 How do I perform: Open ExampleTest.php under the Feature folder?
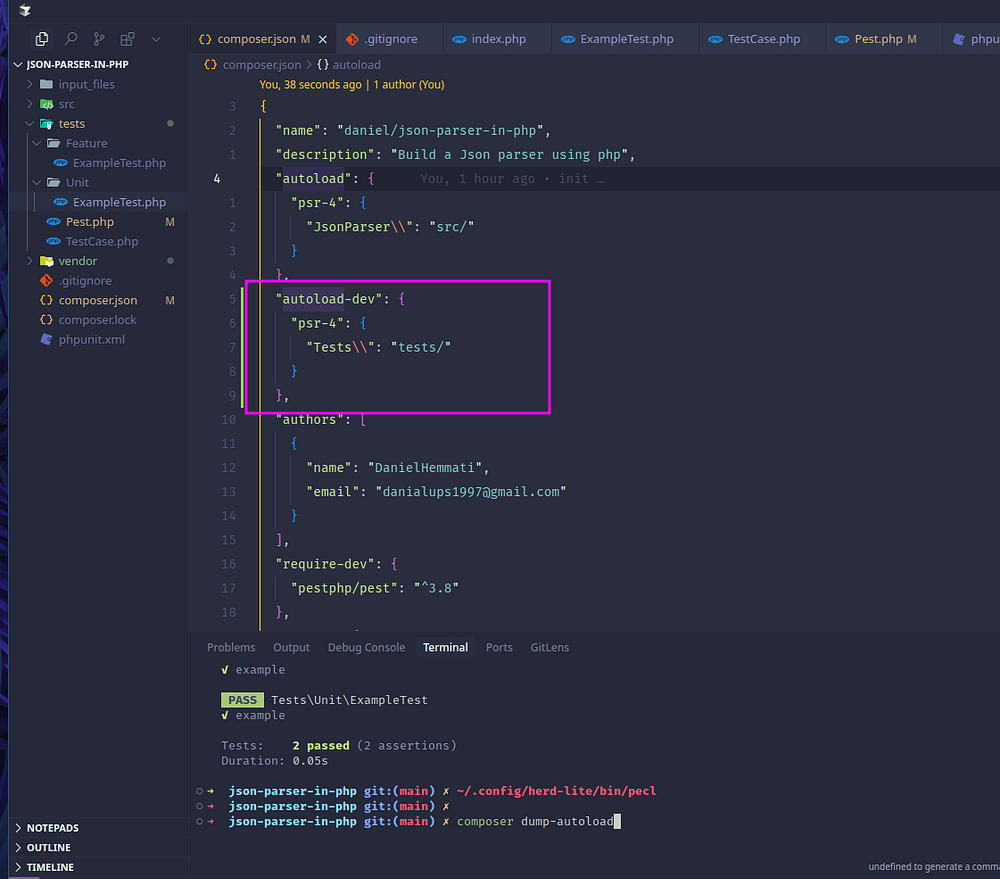[119, 163]
